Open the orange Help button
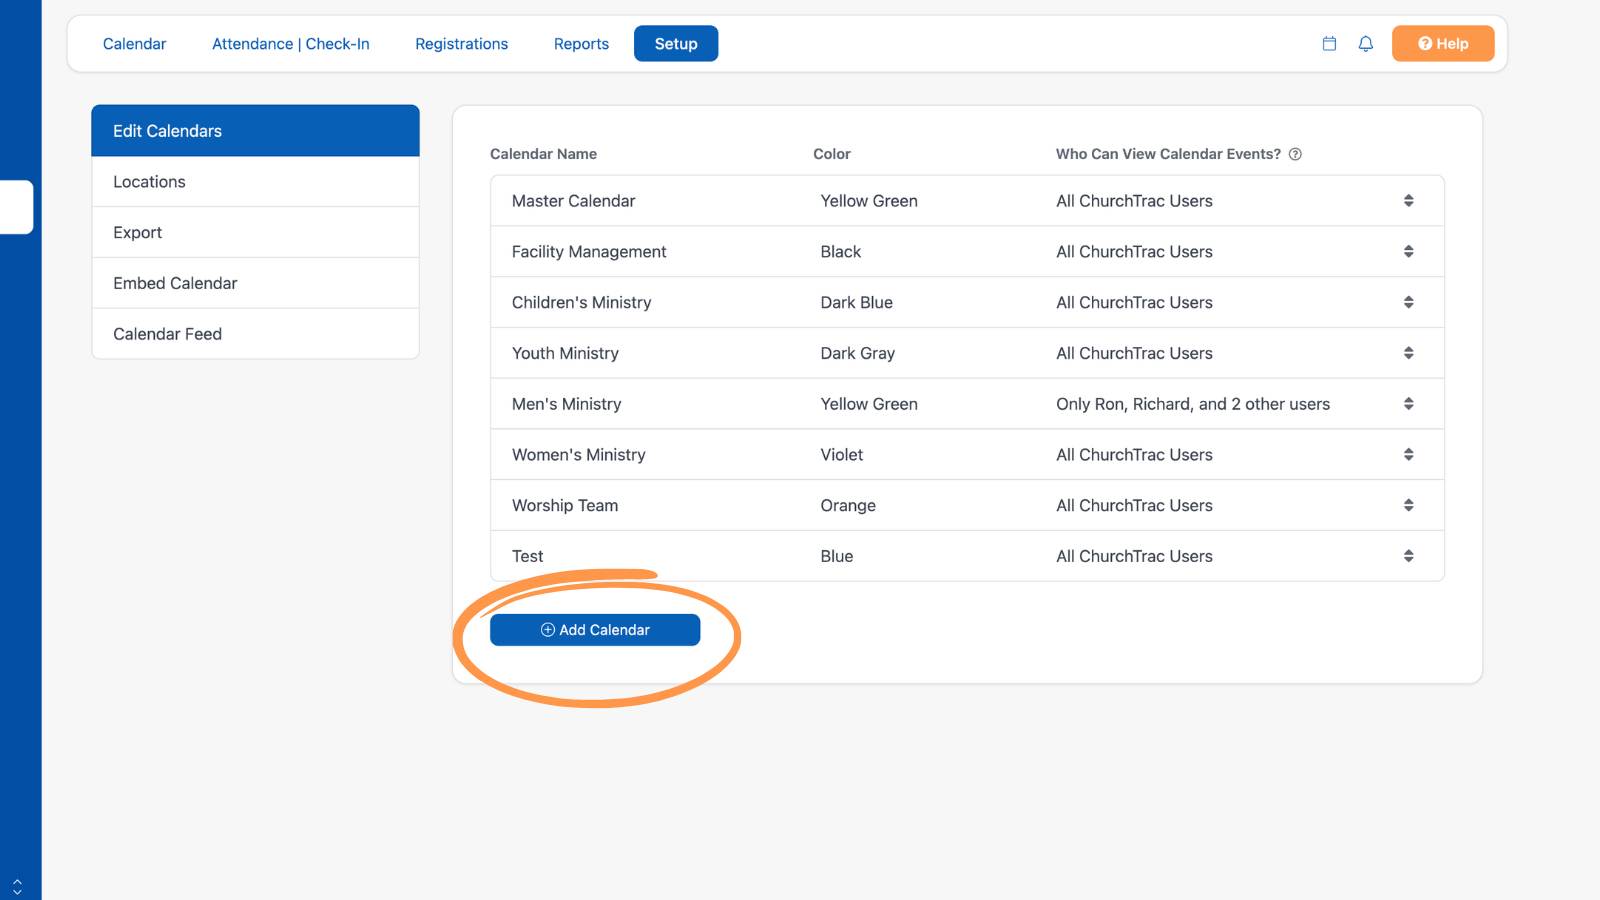 point(1443,44)
